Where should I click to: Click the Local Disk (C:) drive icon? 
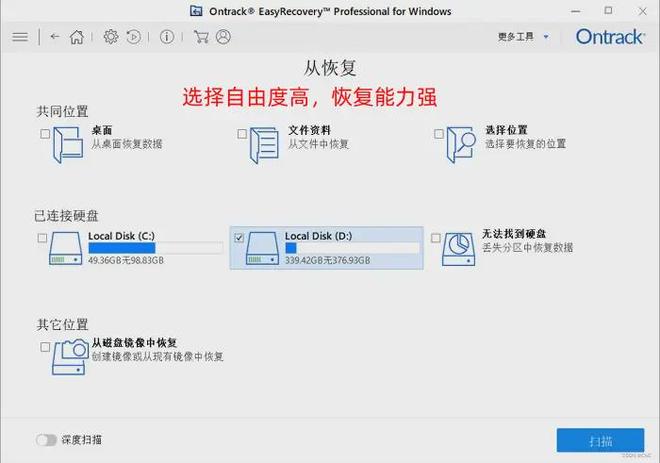tap(66, 248)
